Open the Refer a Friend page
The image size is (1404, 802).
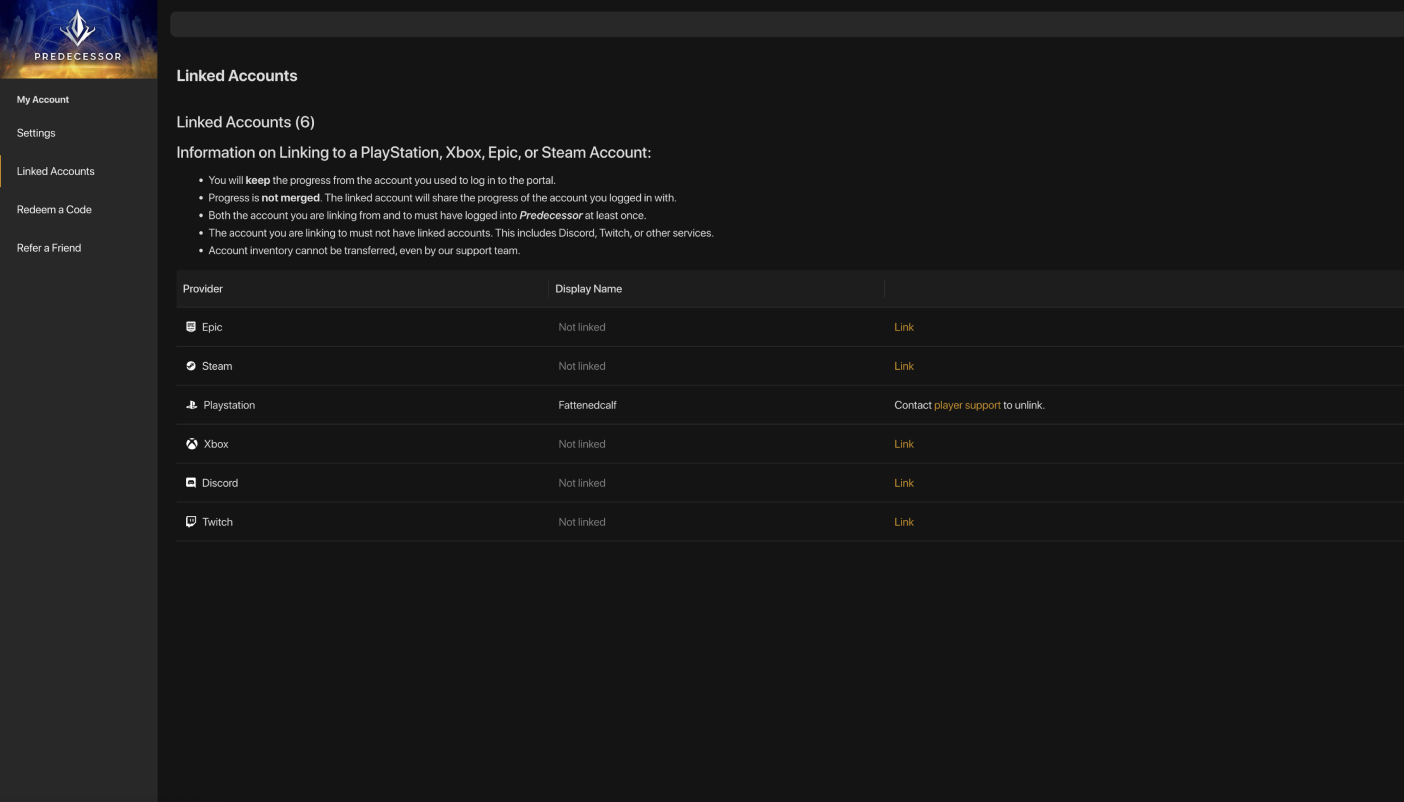point(49,247)
